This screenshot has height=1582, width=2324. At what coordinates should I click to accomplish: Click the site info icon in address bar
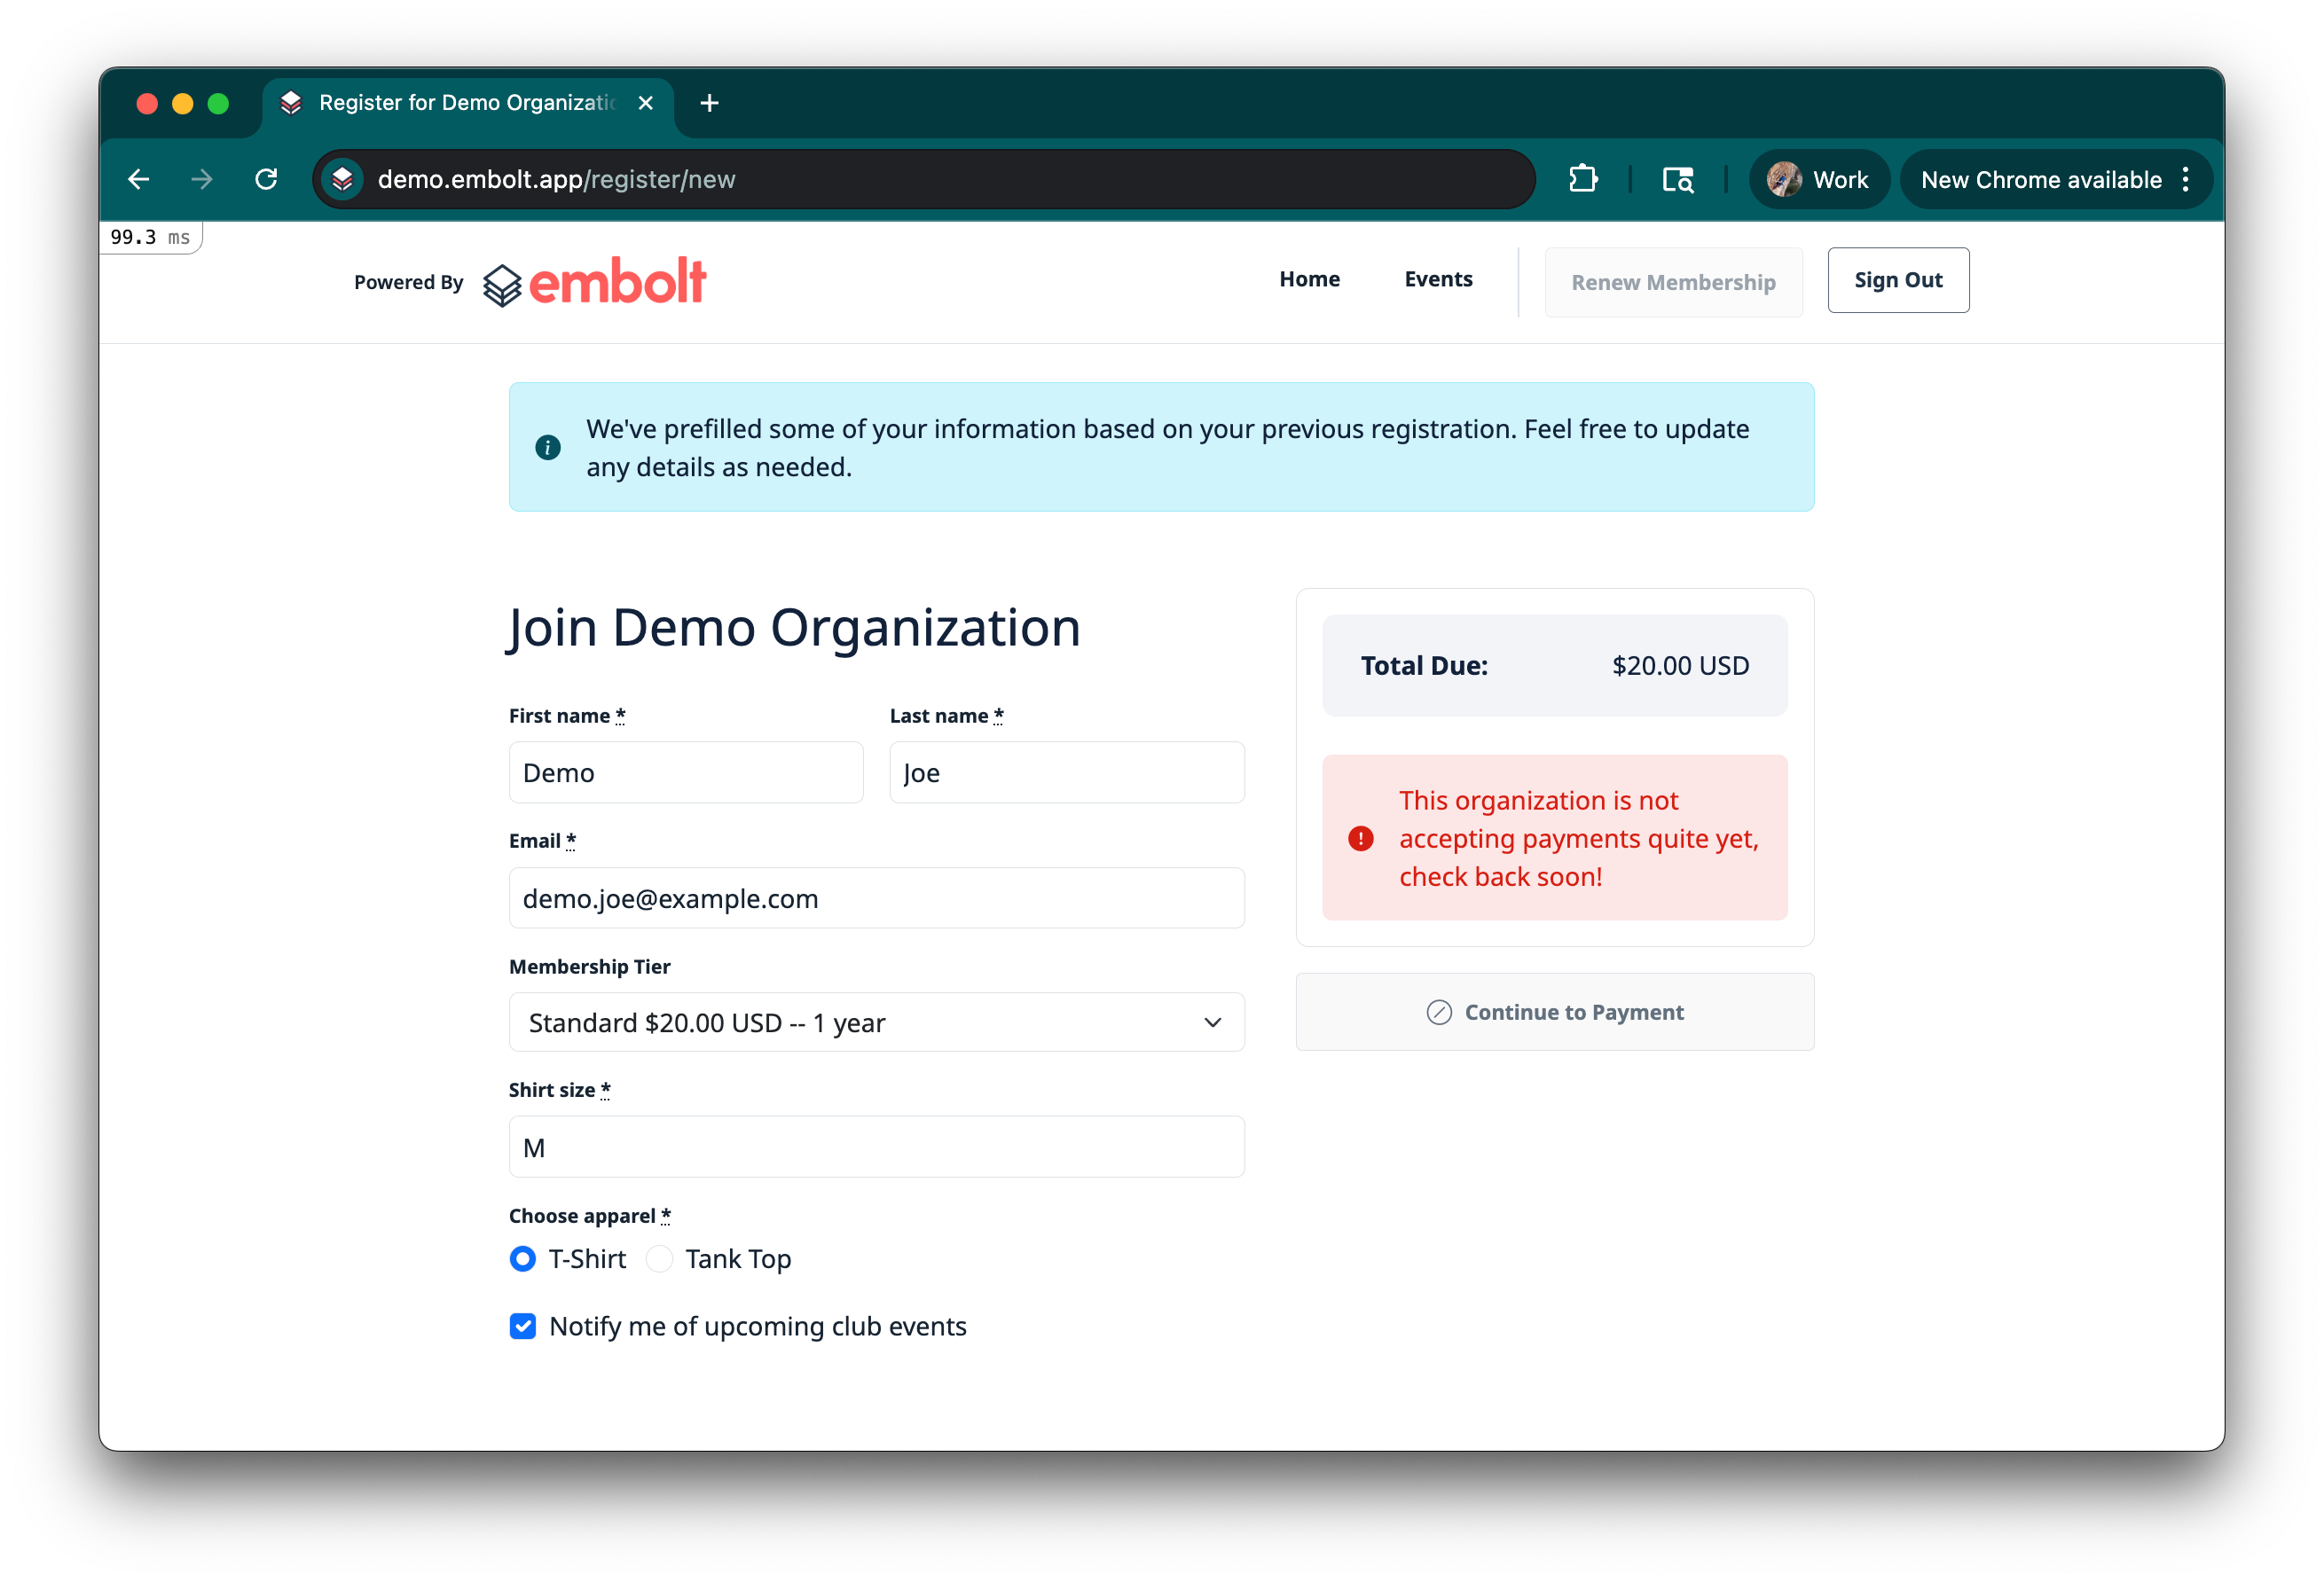pyautogui.click(x=343, y=179)
